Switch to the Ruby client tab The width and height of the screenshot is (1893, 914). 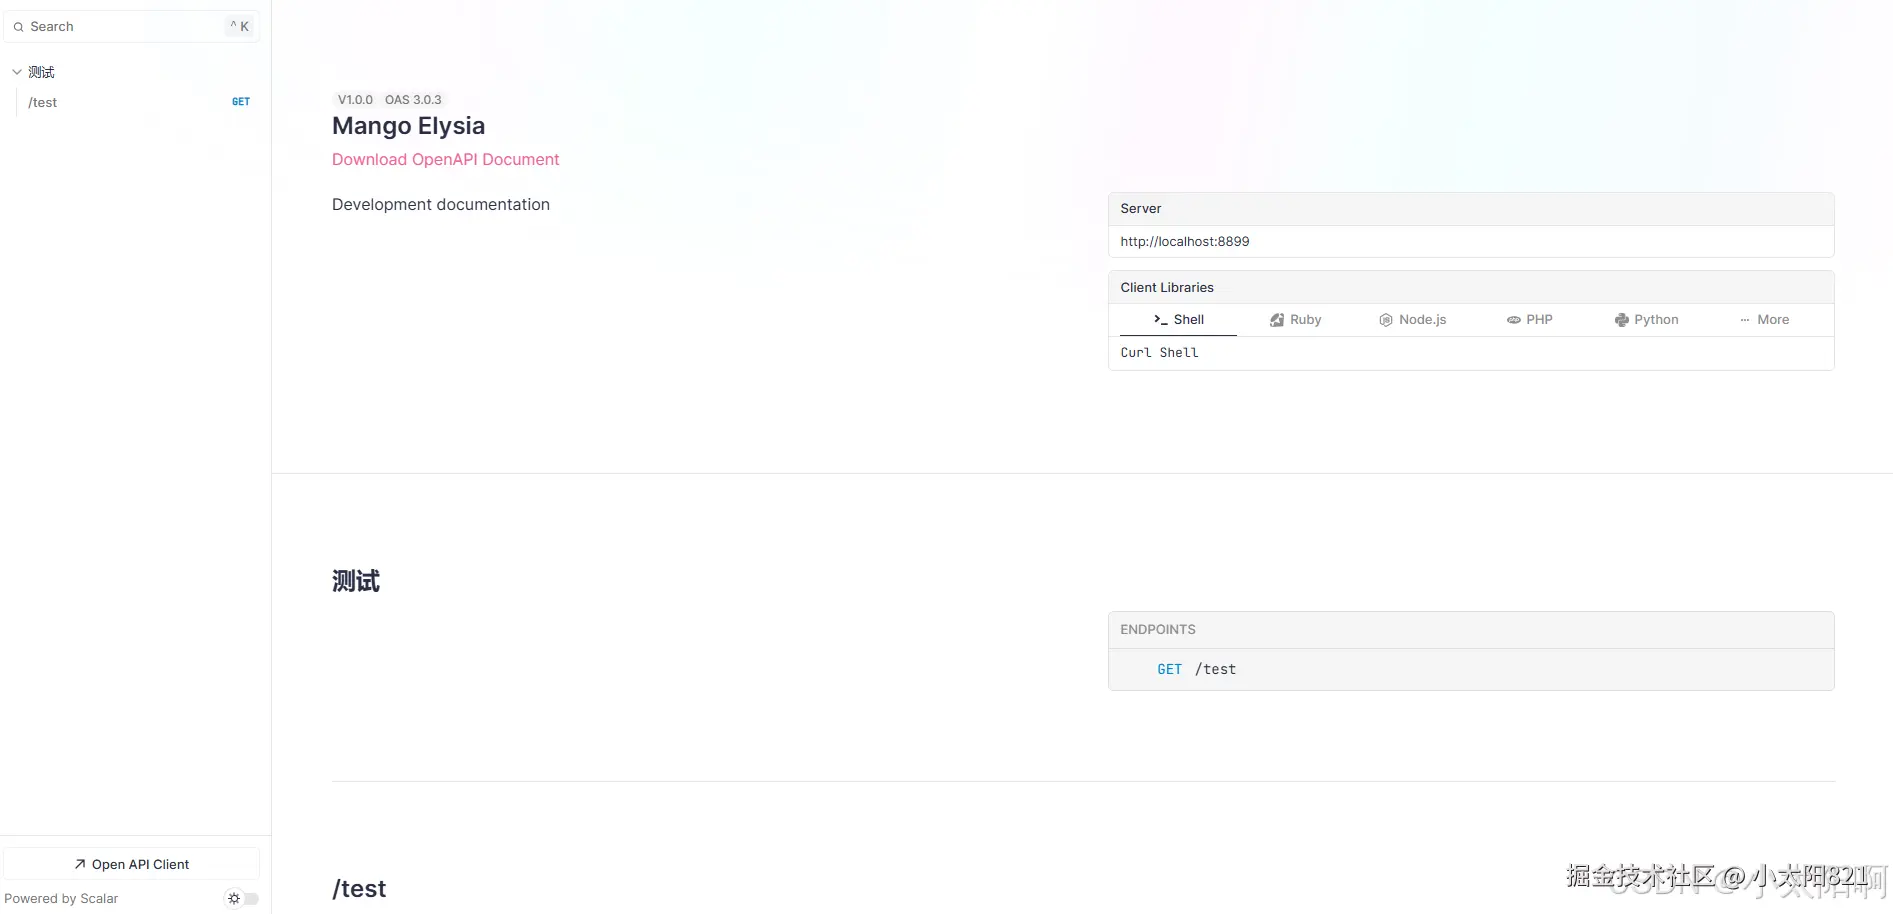(1296, 320)
